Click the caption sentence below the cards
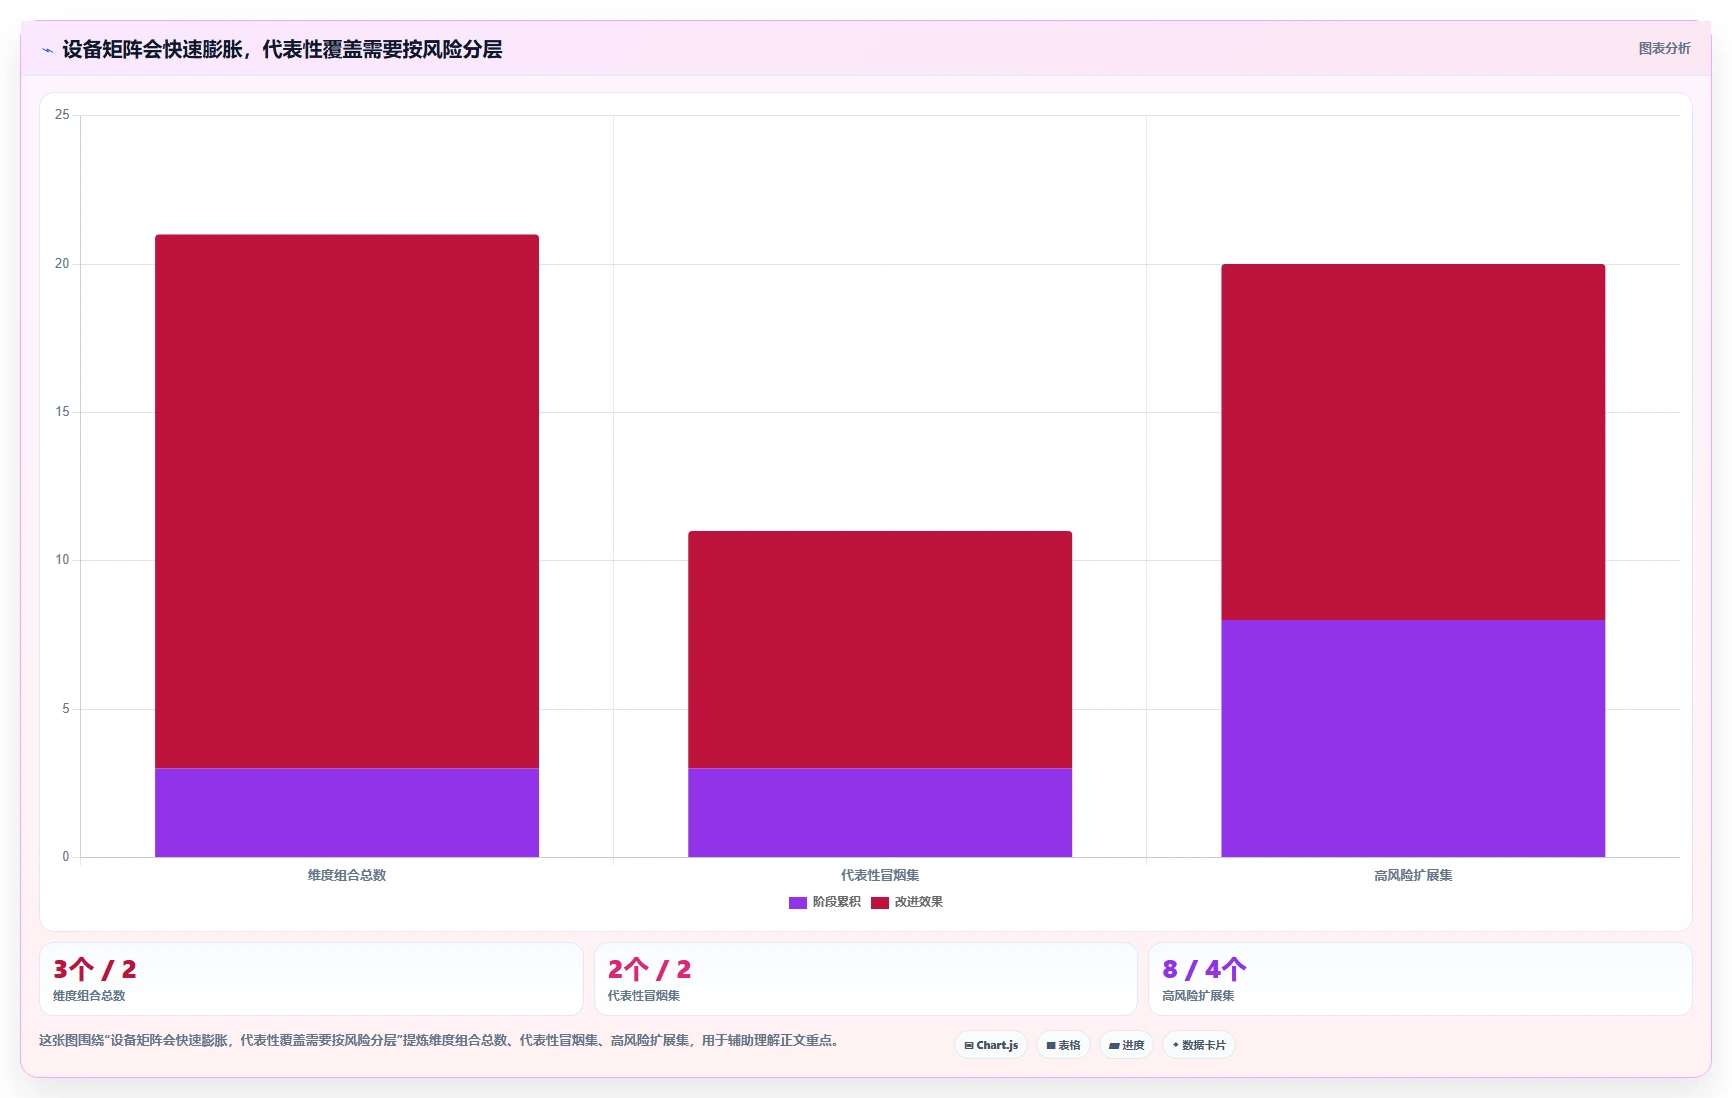Viewport: 1732px width, 1098px height. click(x=438, y=1040)
